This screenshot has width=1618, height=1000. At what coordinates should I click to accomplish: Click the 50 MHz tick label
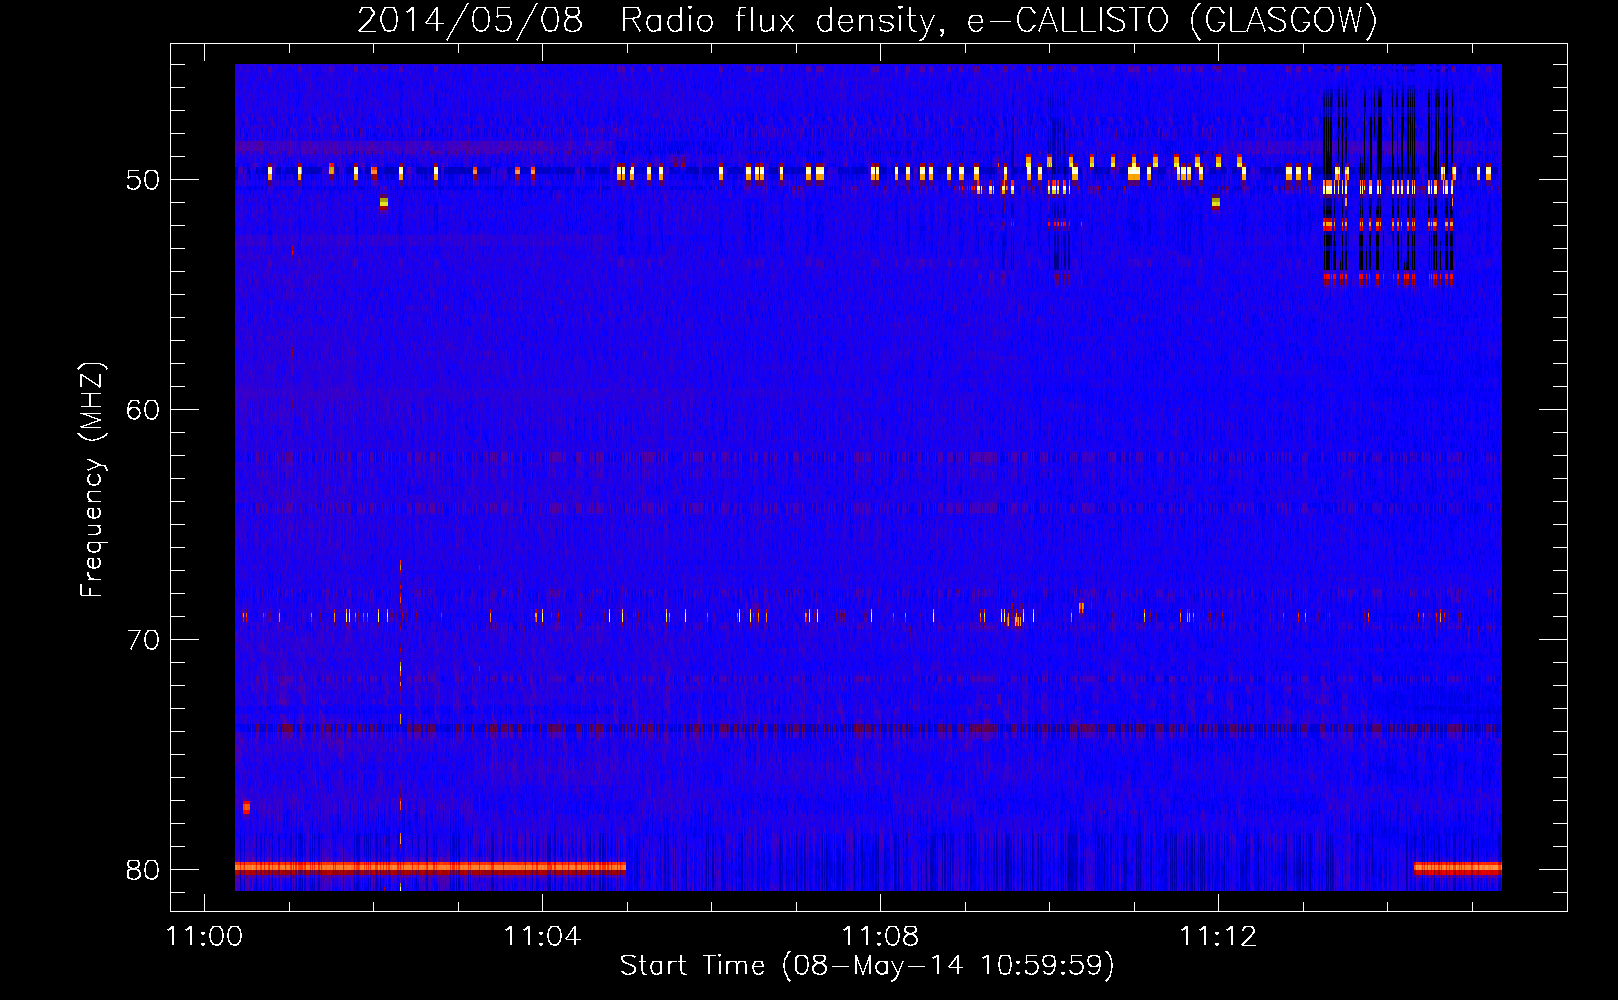tap(143, 181)
